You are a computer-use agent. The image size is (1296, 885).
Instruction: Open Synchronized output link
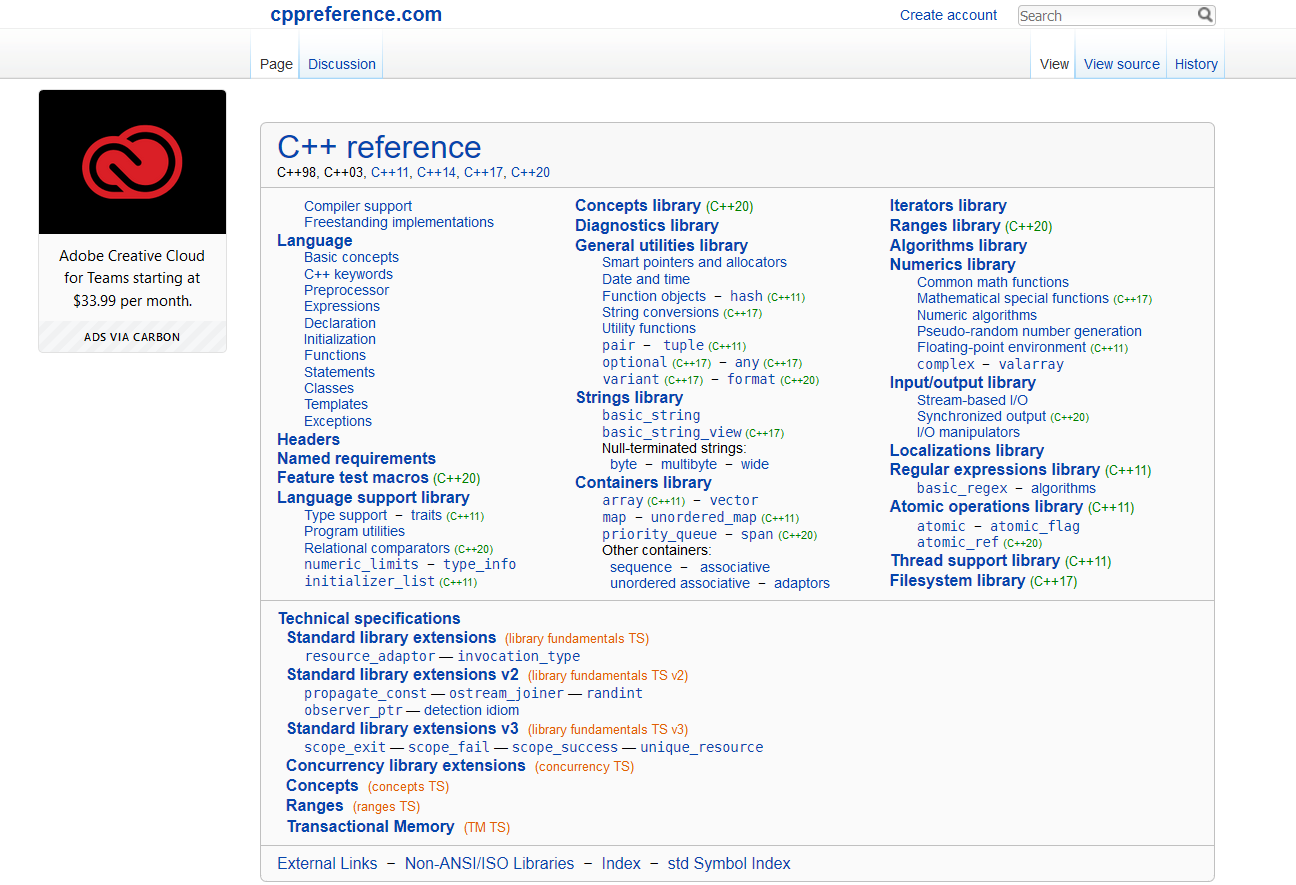pos(981,416)
